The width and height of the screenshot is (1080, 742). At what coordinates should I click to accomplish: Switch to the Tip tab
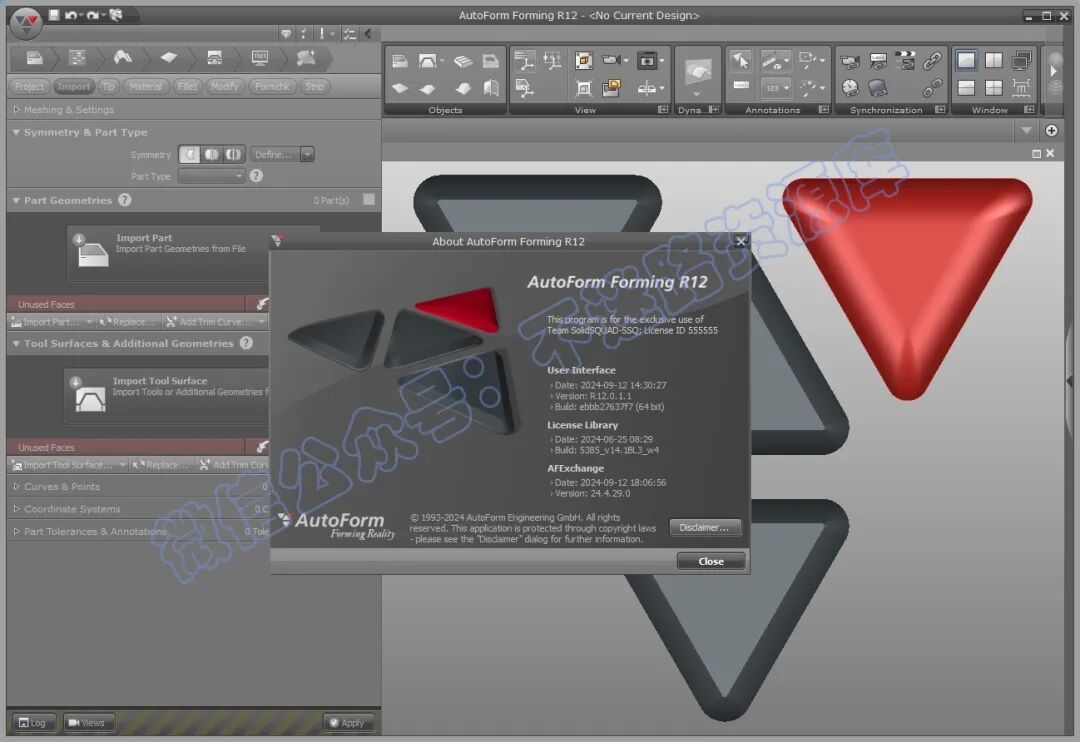click(x=108, y=87)
